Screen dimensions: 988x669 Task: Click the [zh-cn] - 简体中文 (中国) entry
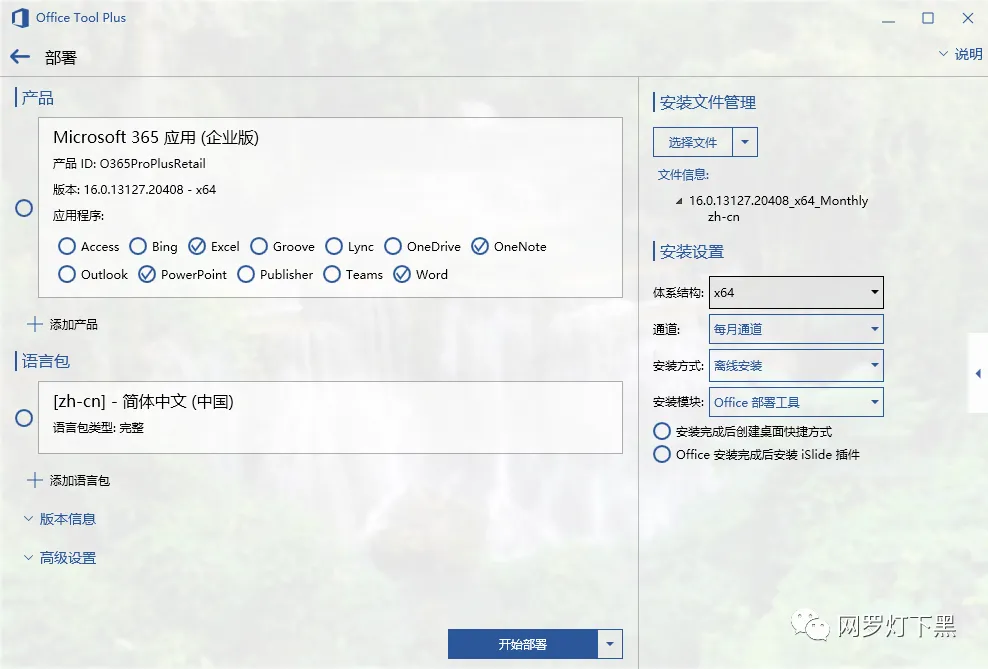tap(143, 401)
